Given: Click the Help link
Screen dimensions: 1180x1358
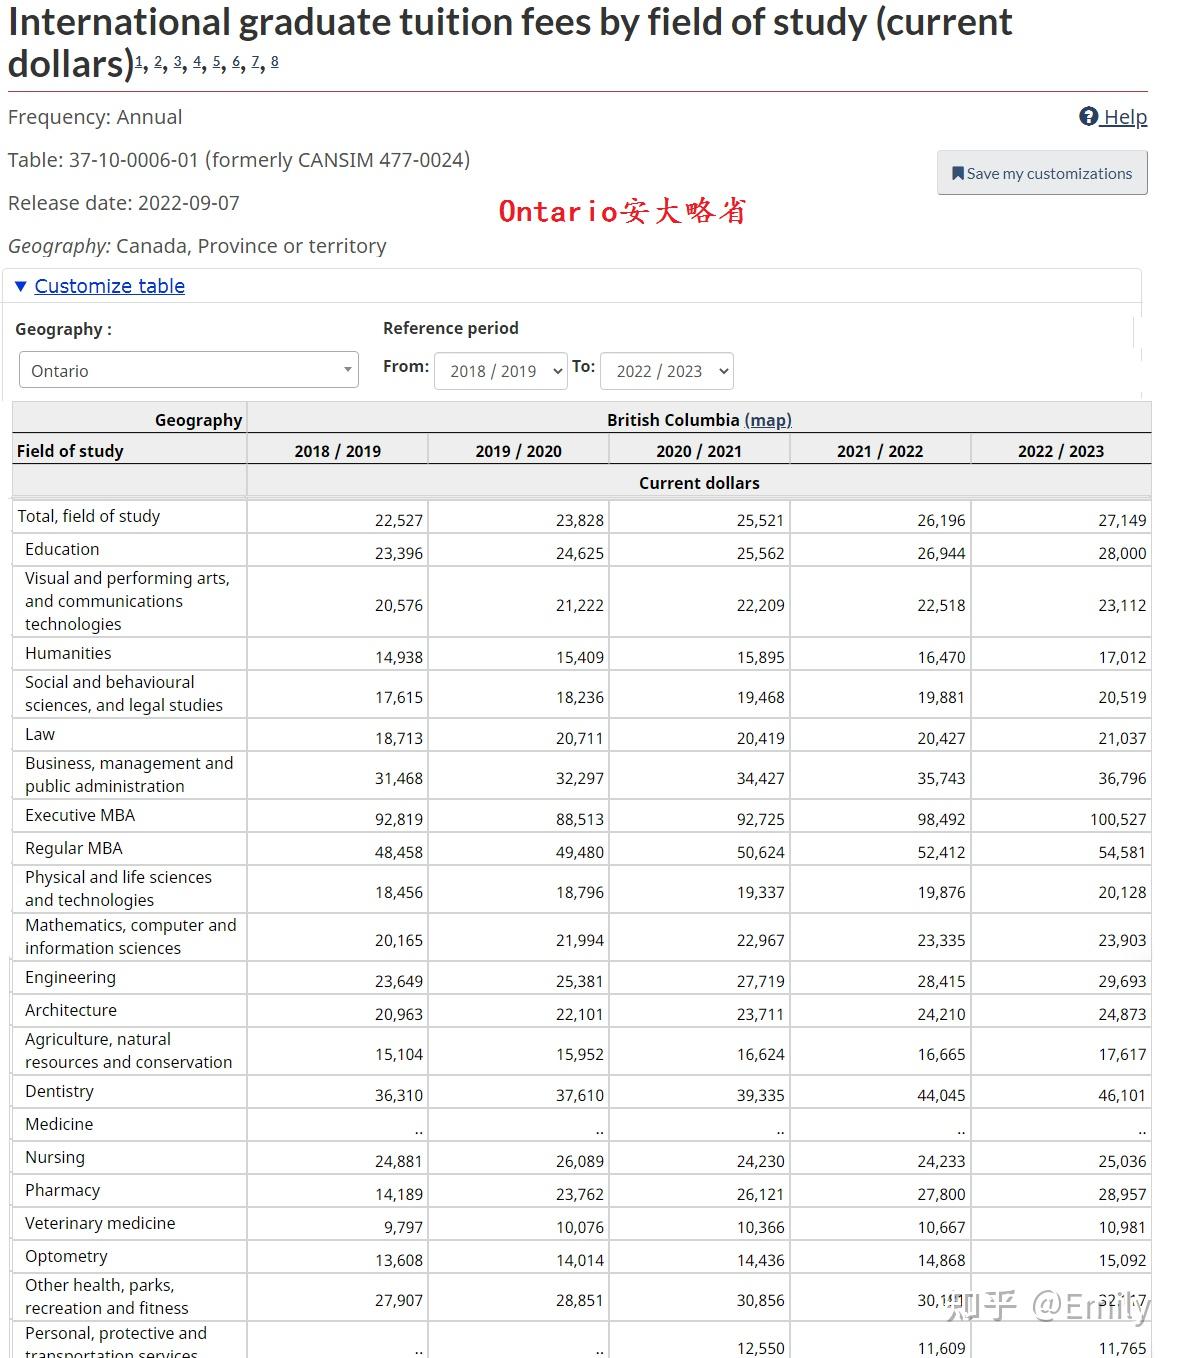Looking at the screenshot, I should [1124, 117].
